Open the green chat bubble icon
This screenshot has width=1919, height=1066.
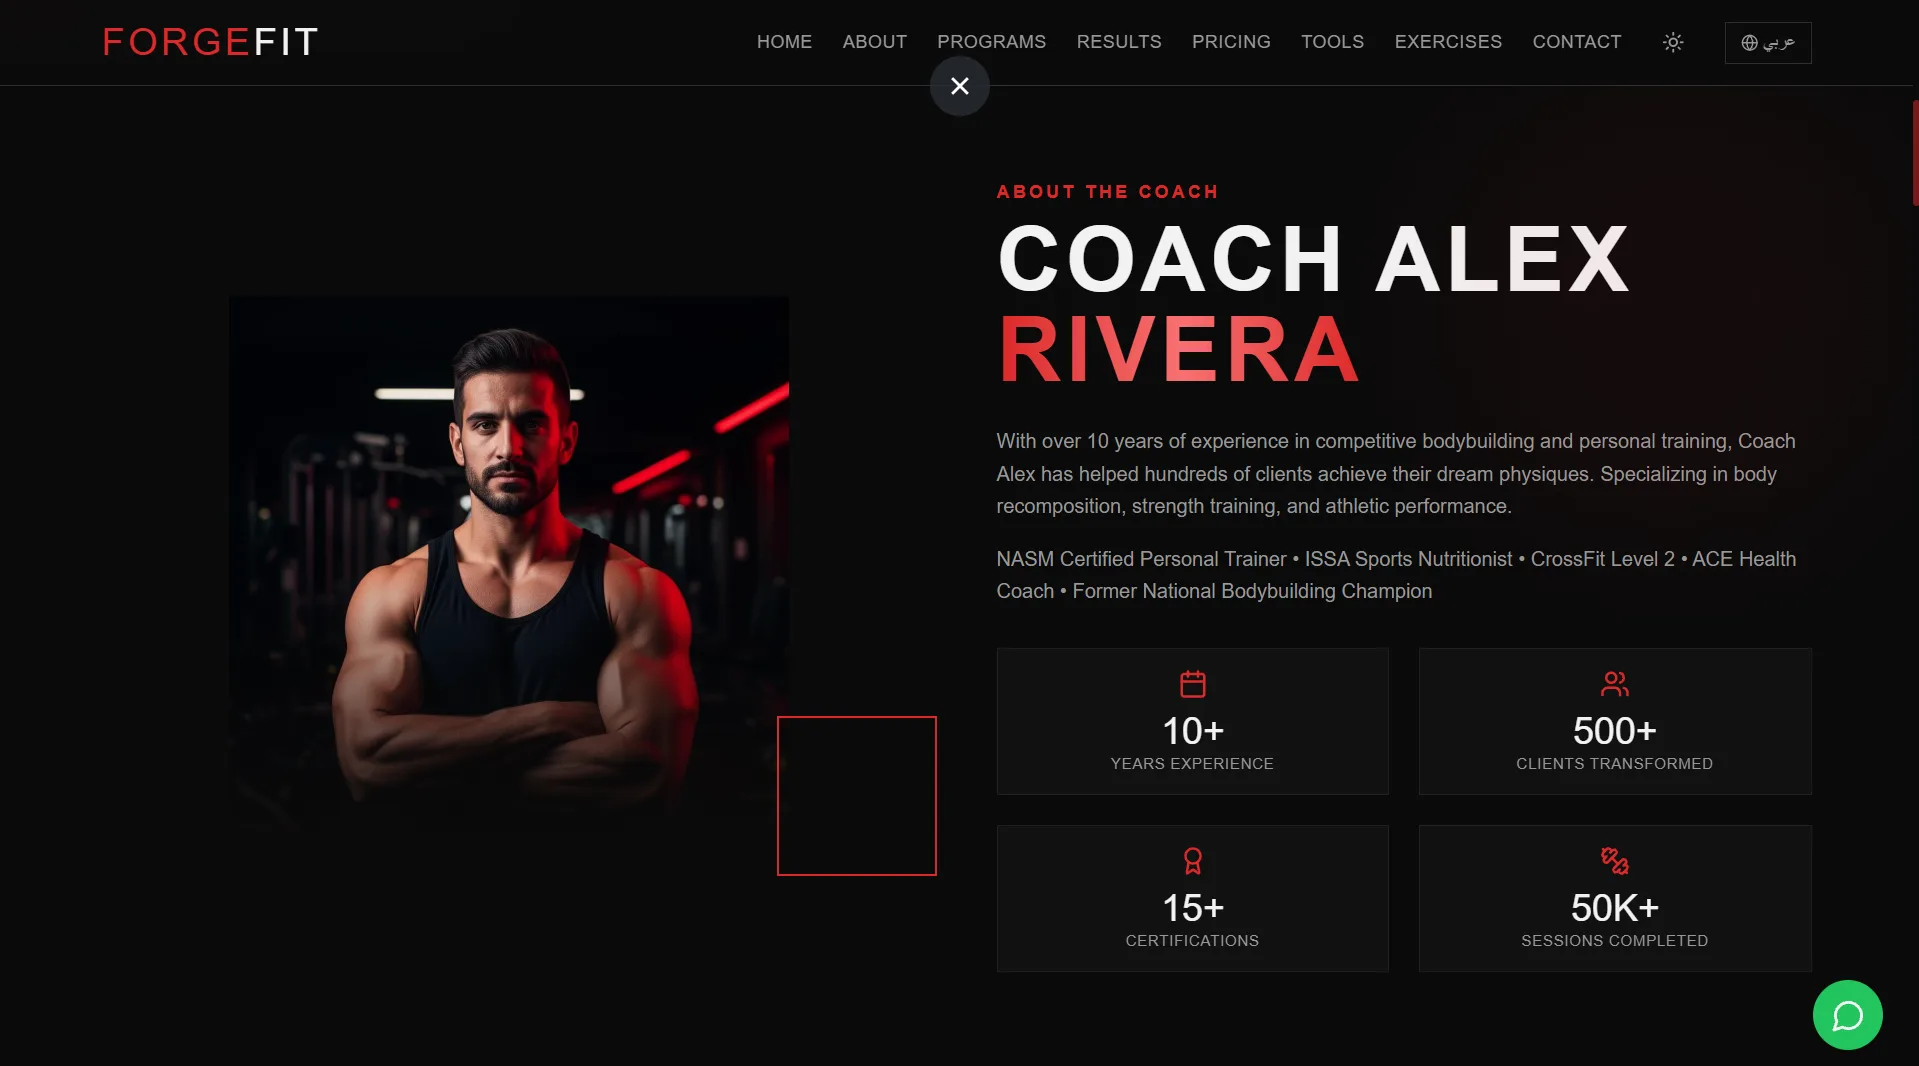point(1847,1015)
